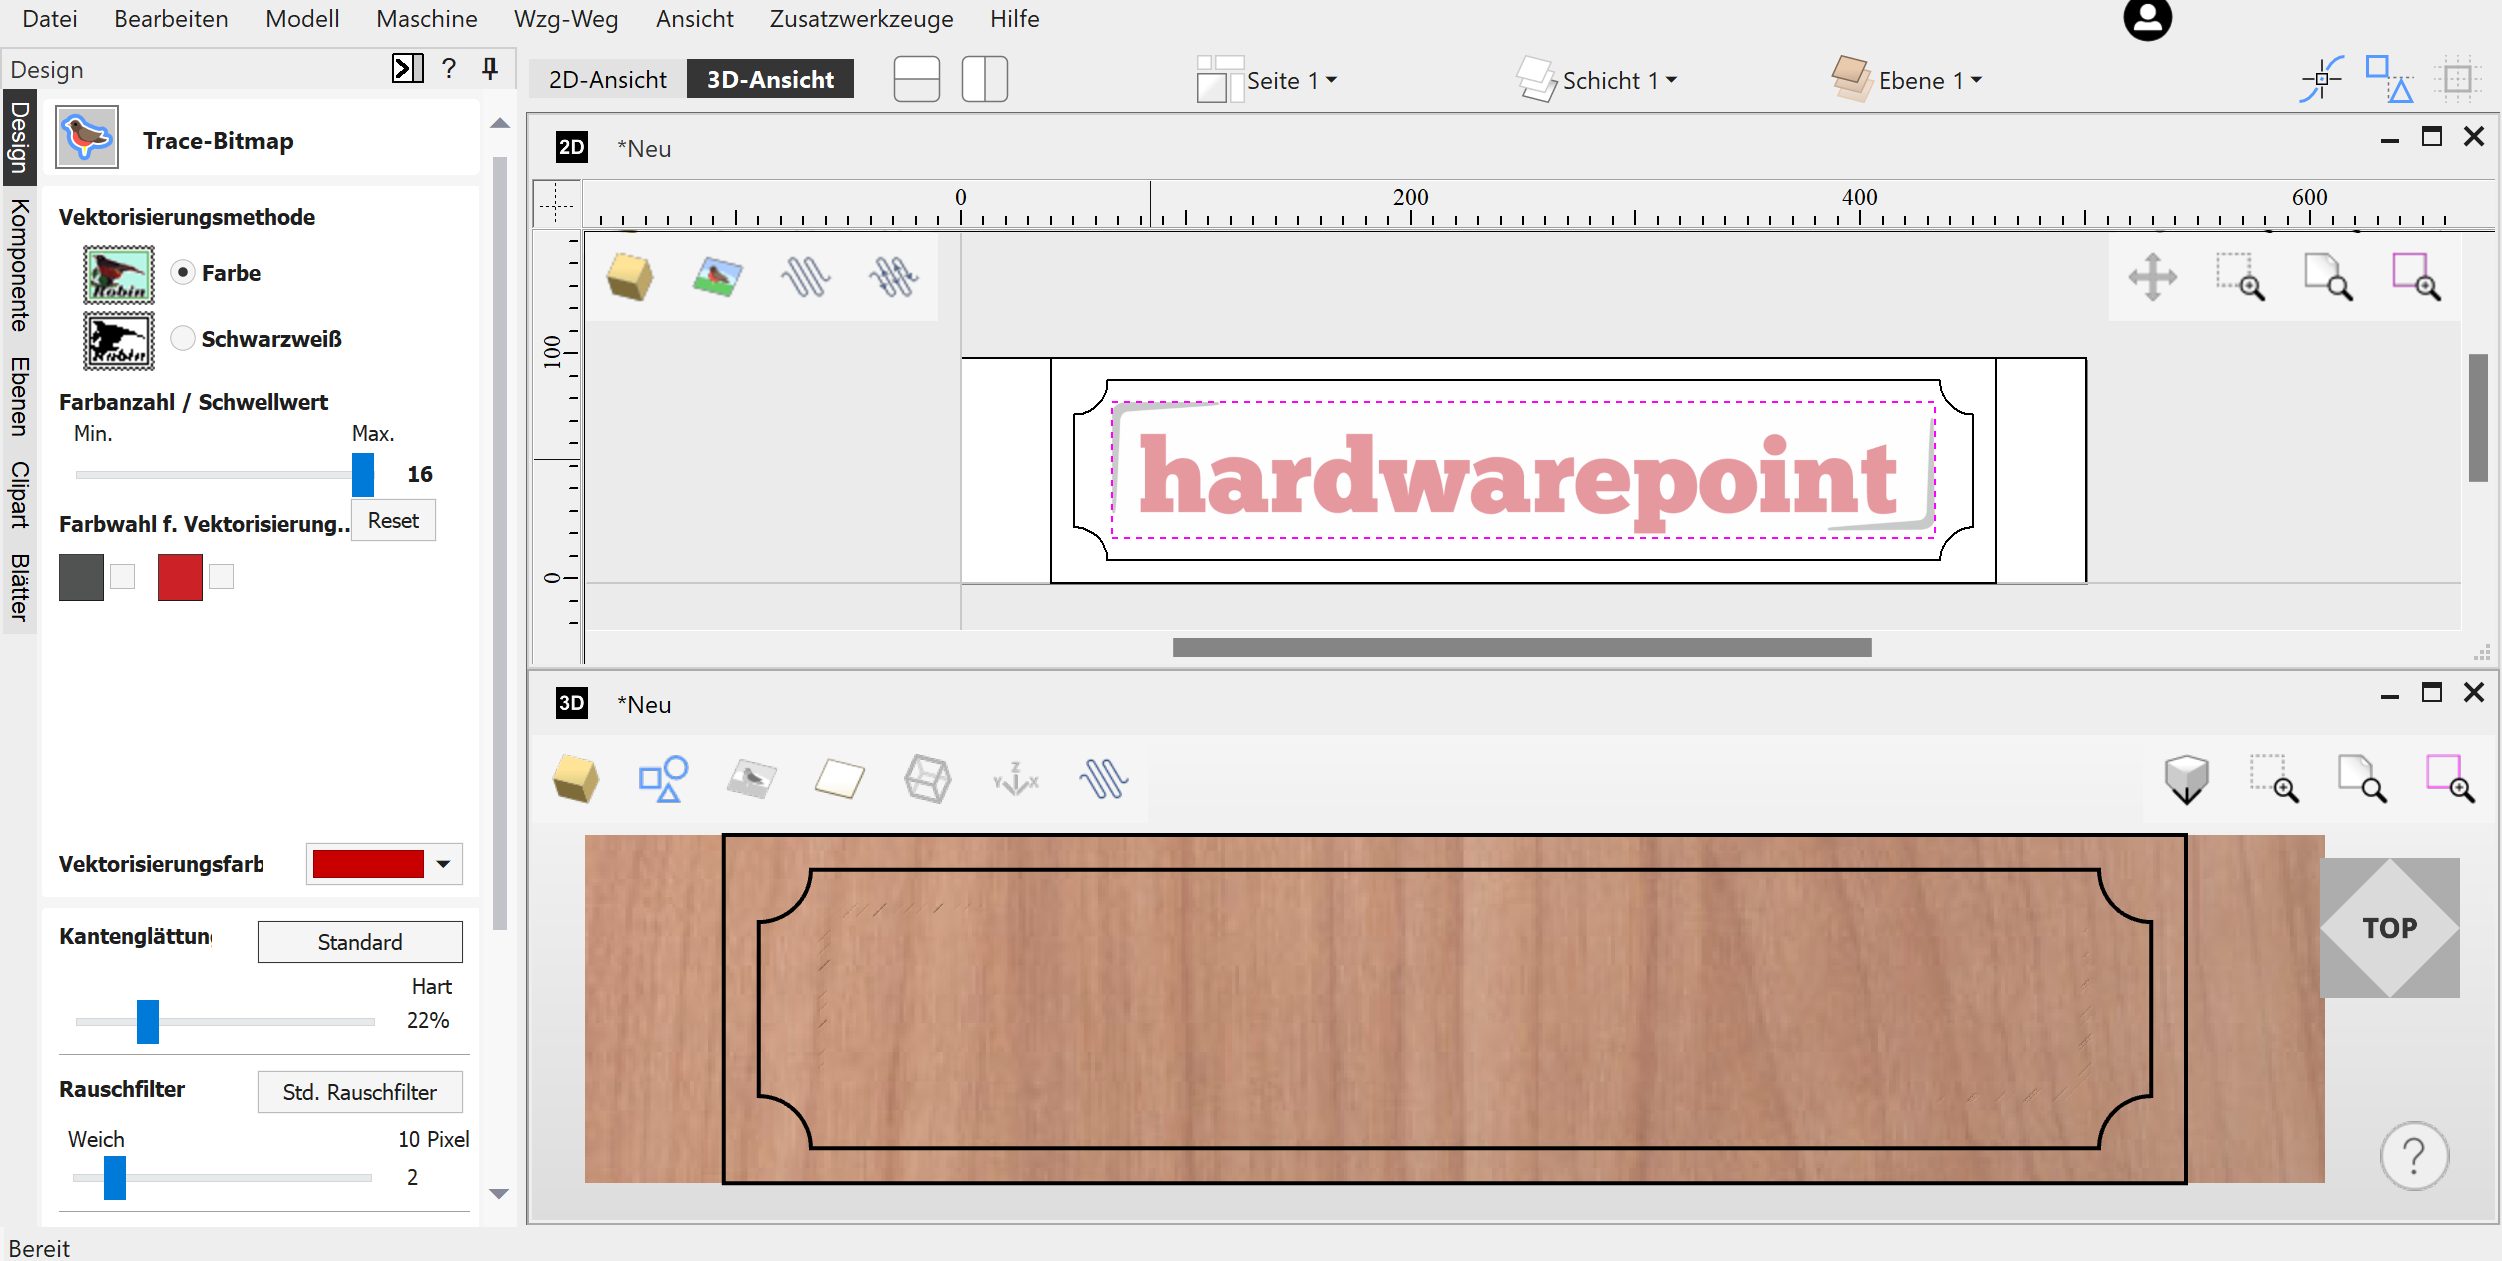Select zoom box tool in 2D view
This screenshot has width=2502, height=1261.
(2240, 277)
